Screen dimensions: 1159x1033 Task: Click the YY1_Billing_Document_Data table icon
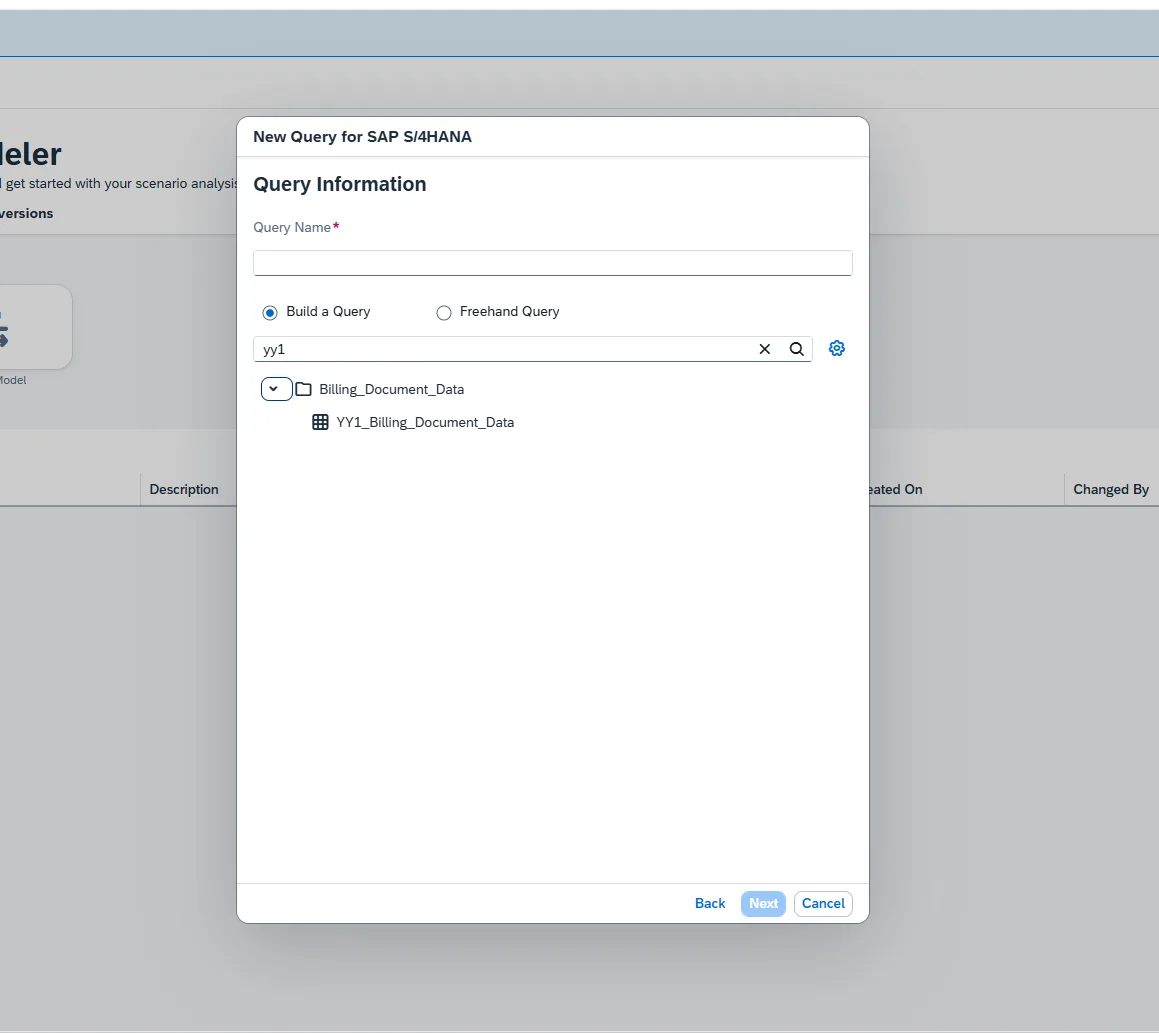[x=320, y=422]
